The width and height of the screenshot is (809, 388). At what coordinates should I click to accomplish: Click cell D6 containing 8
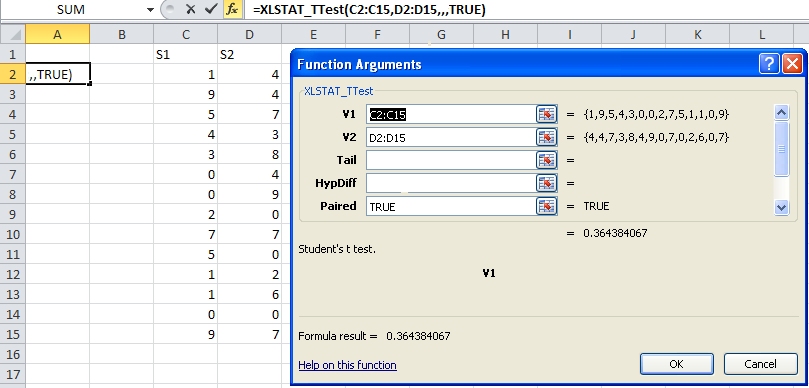[x=249, y=154]
